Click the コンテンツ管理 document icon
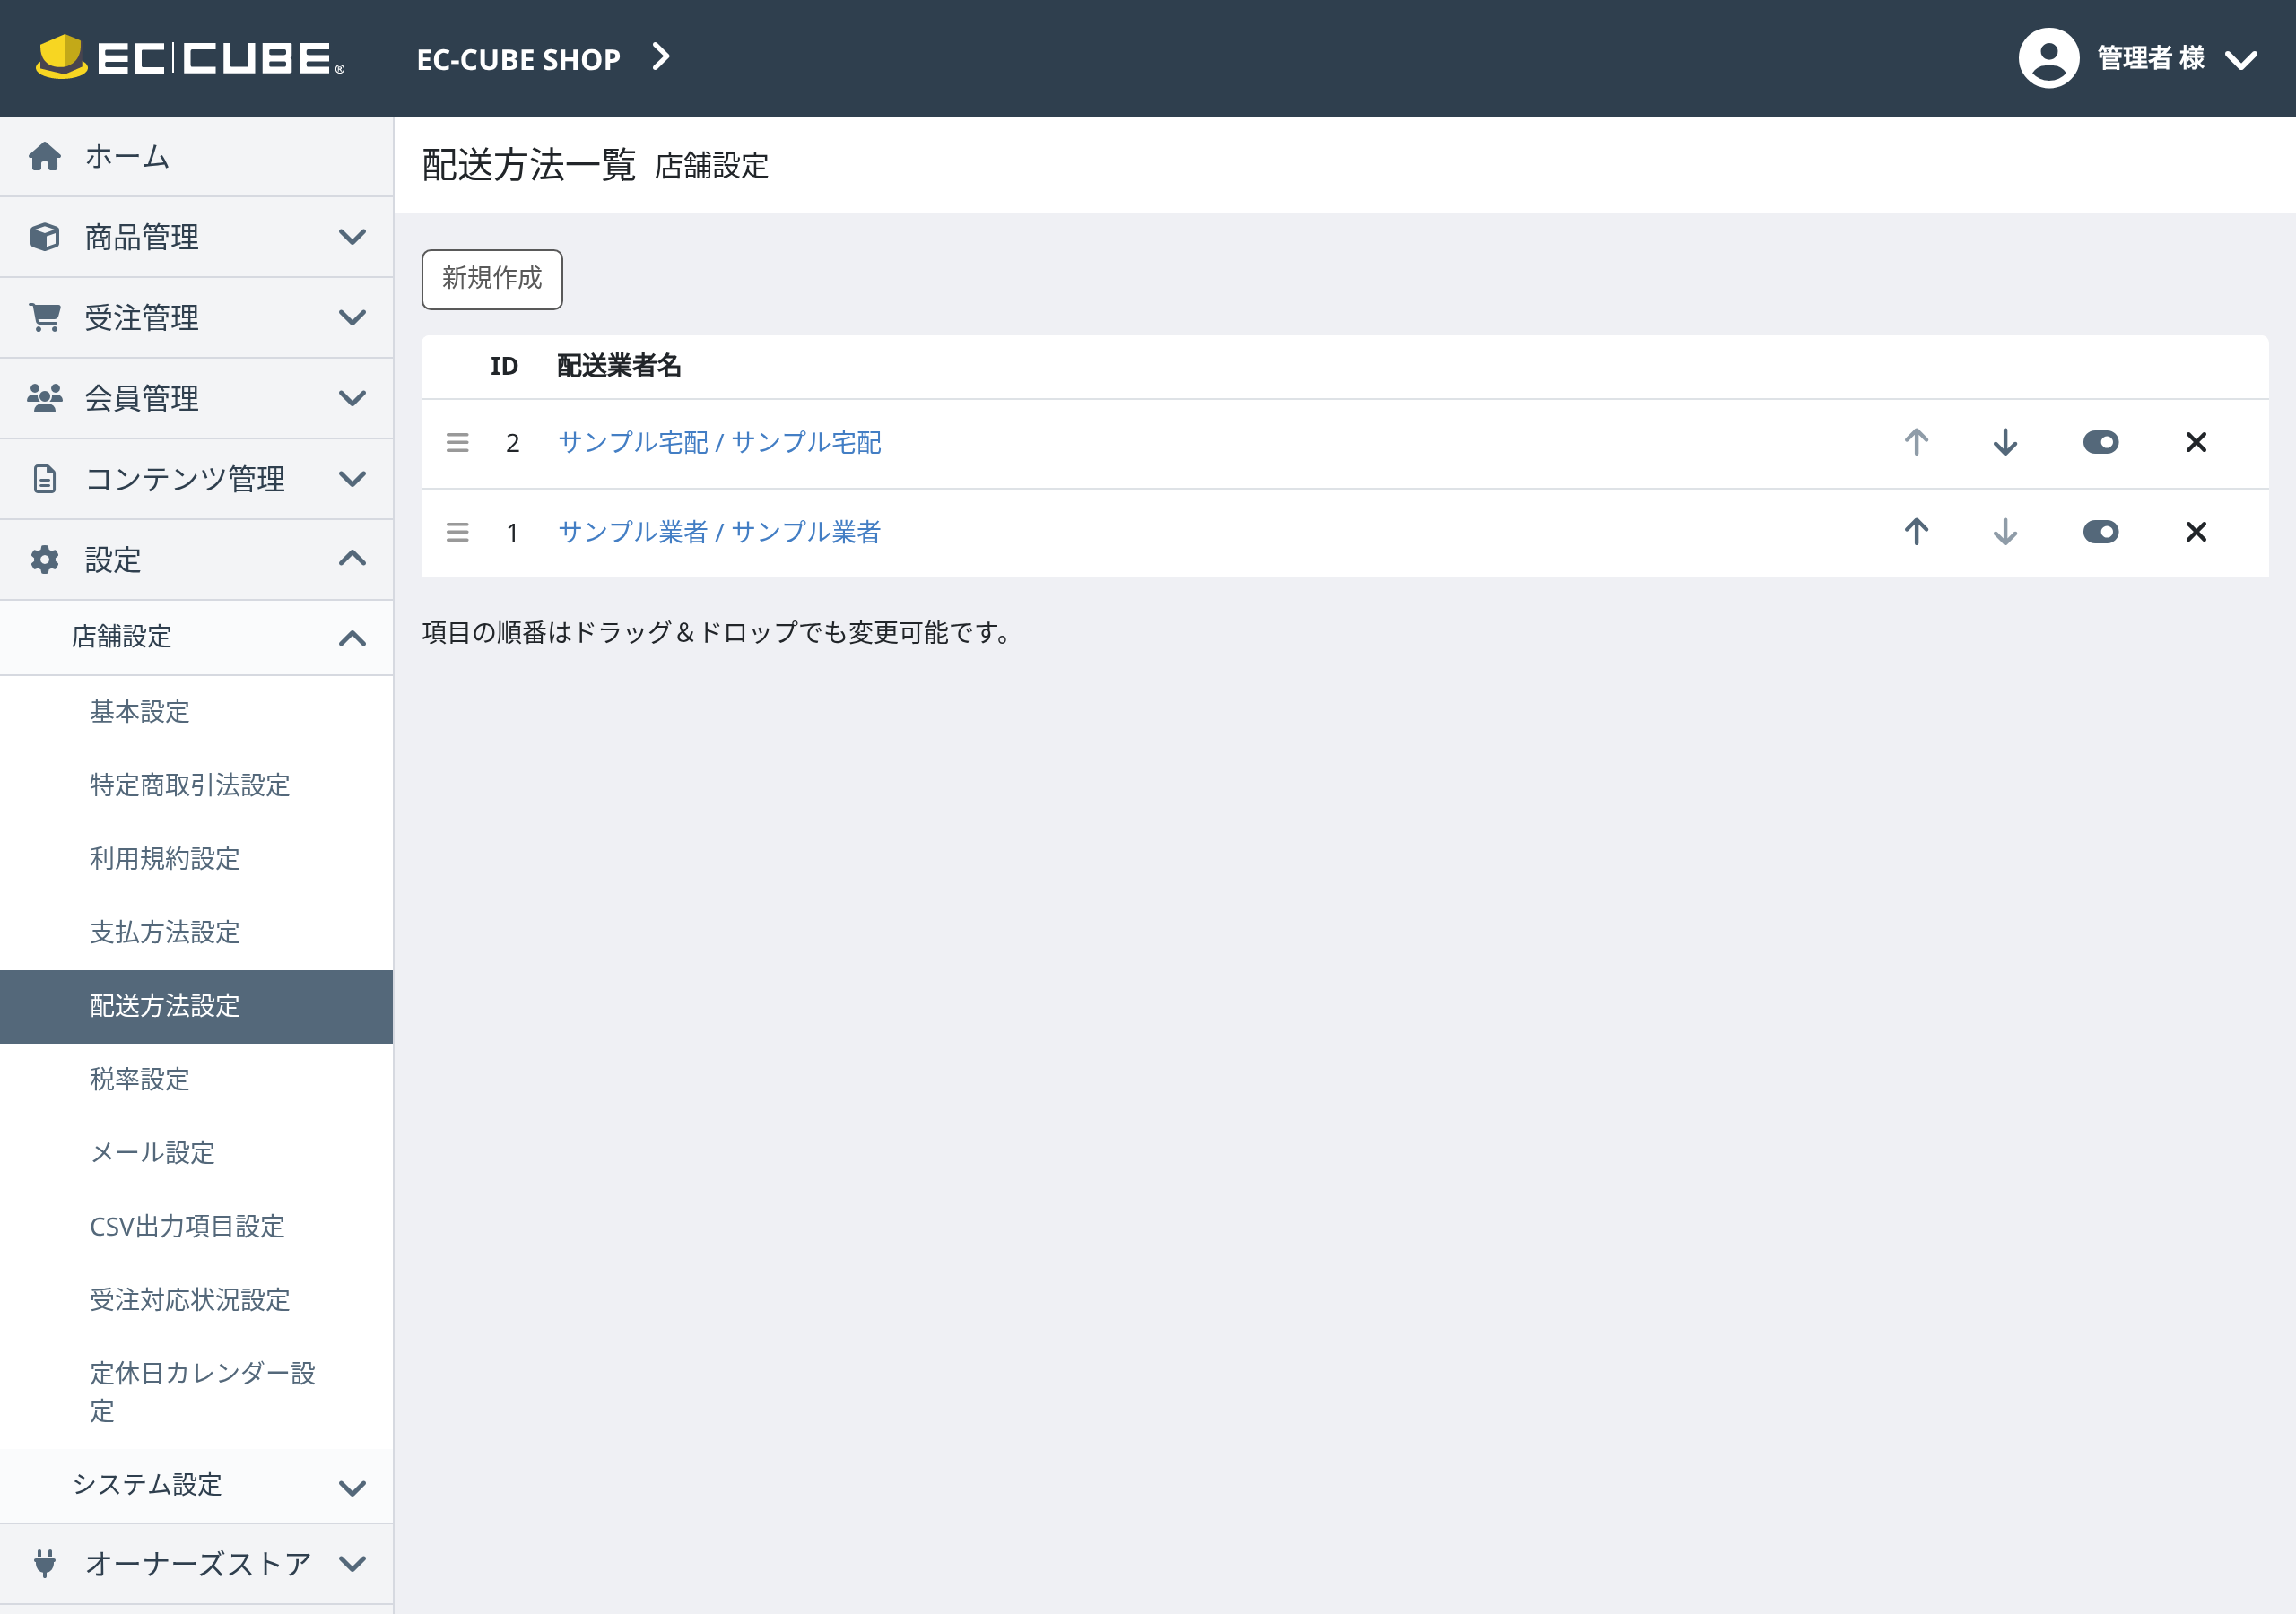 pos(45,479)
